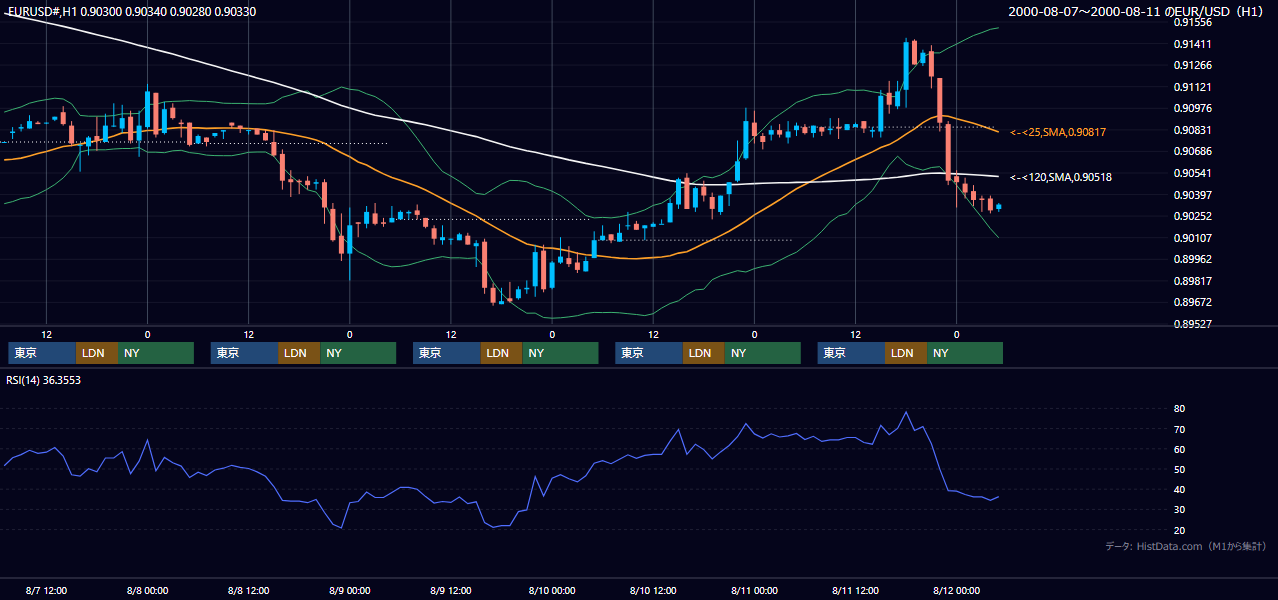Click price axis value 0.90397
The width and height of the screenshot is (1278, 600).
(1193, 195)
